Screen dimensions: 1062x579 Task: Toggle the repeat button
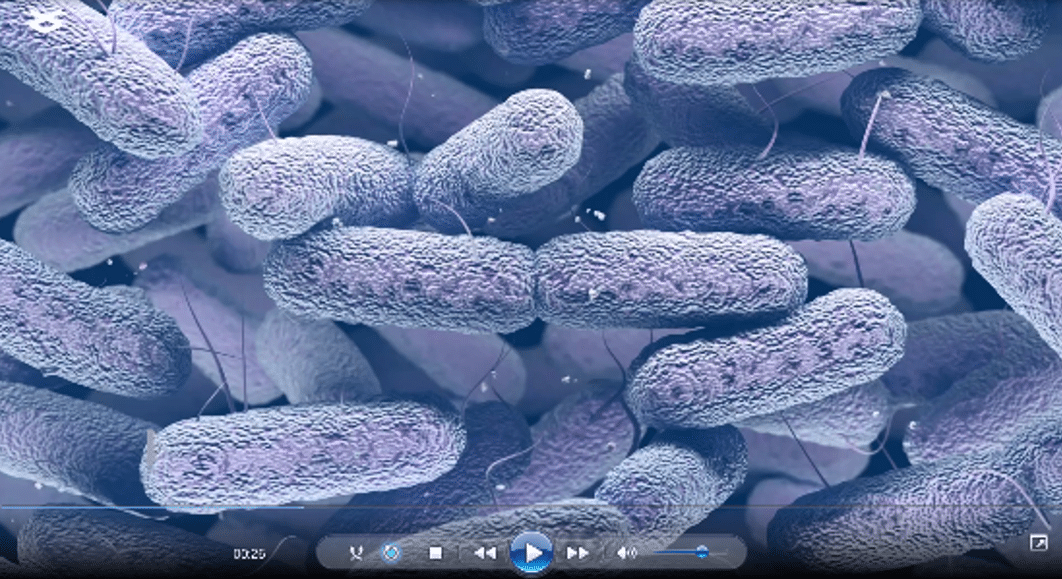[392, 553]
